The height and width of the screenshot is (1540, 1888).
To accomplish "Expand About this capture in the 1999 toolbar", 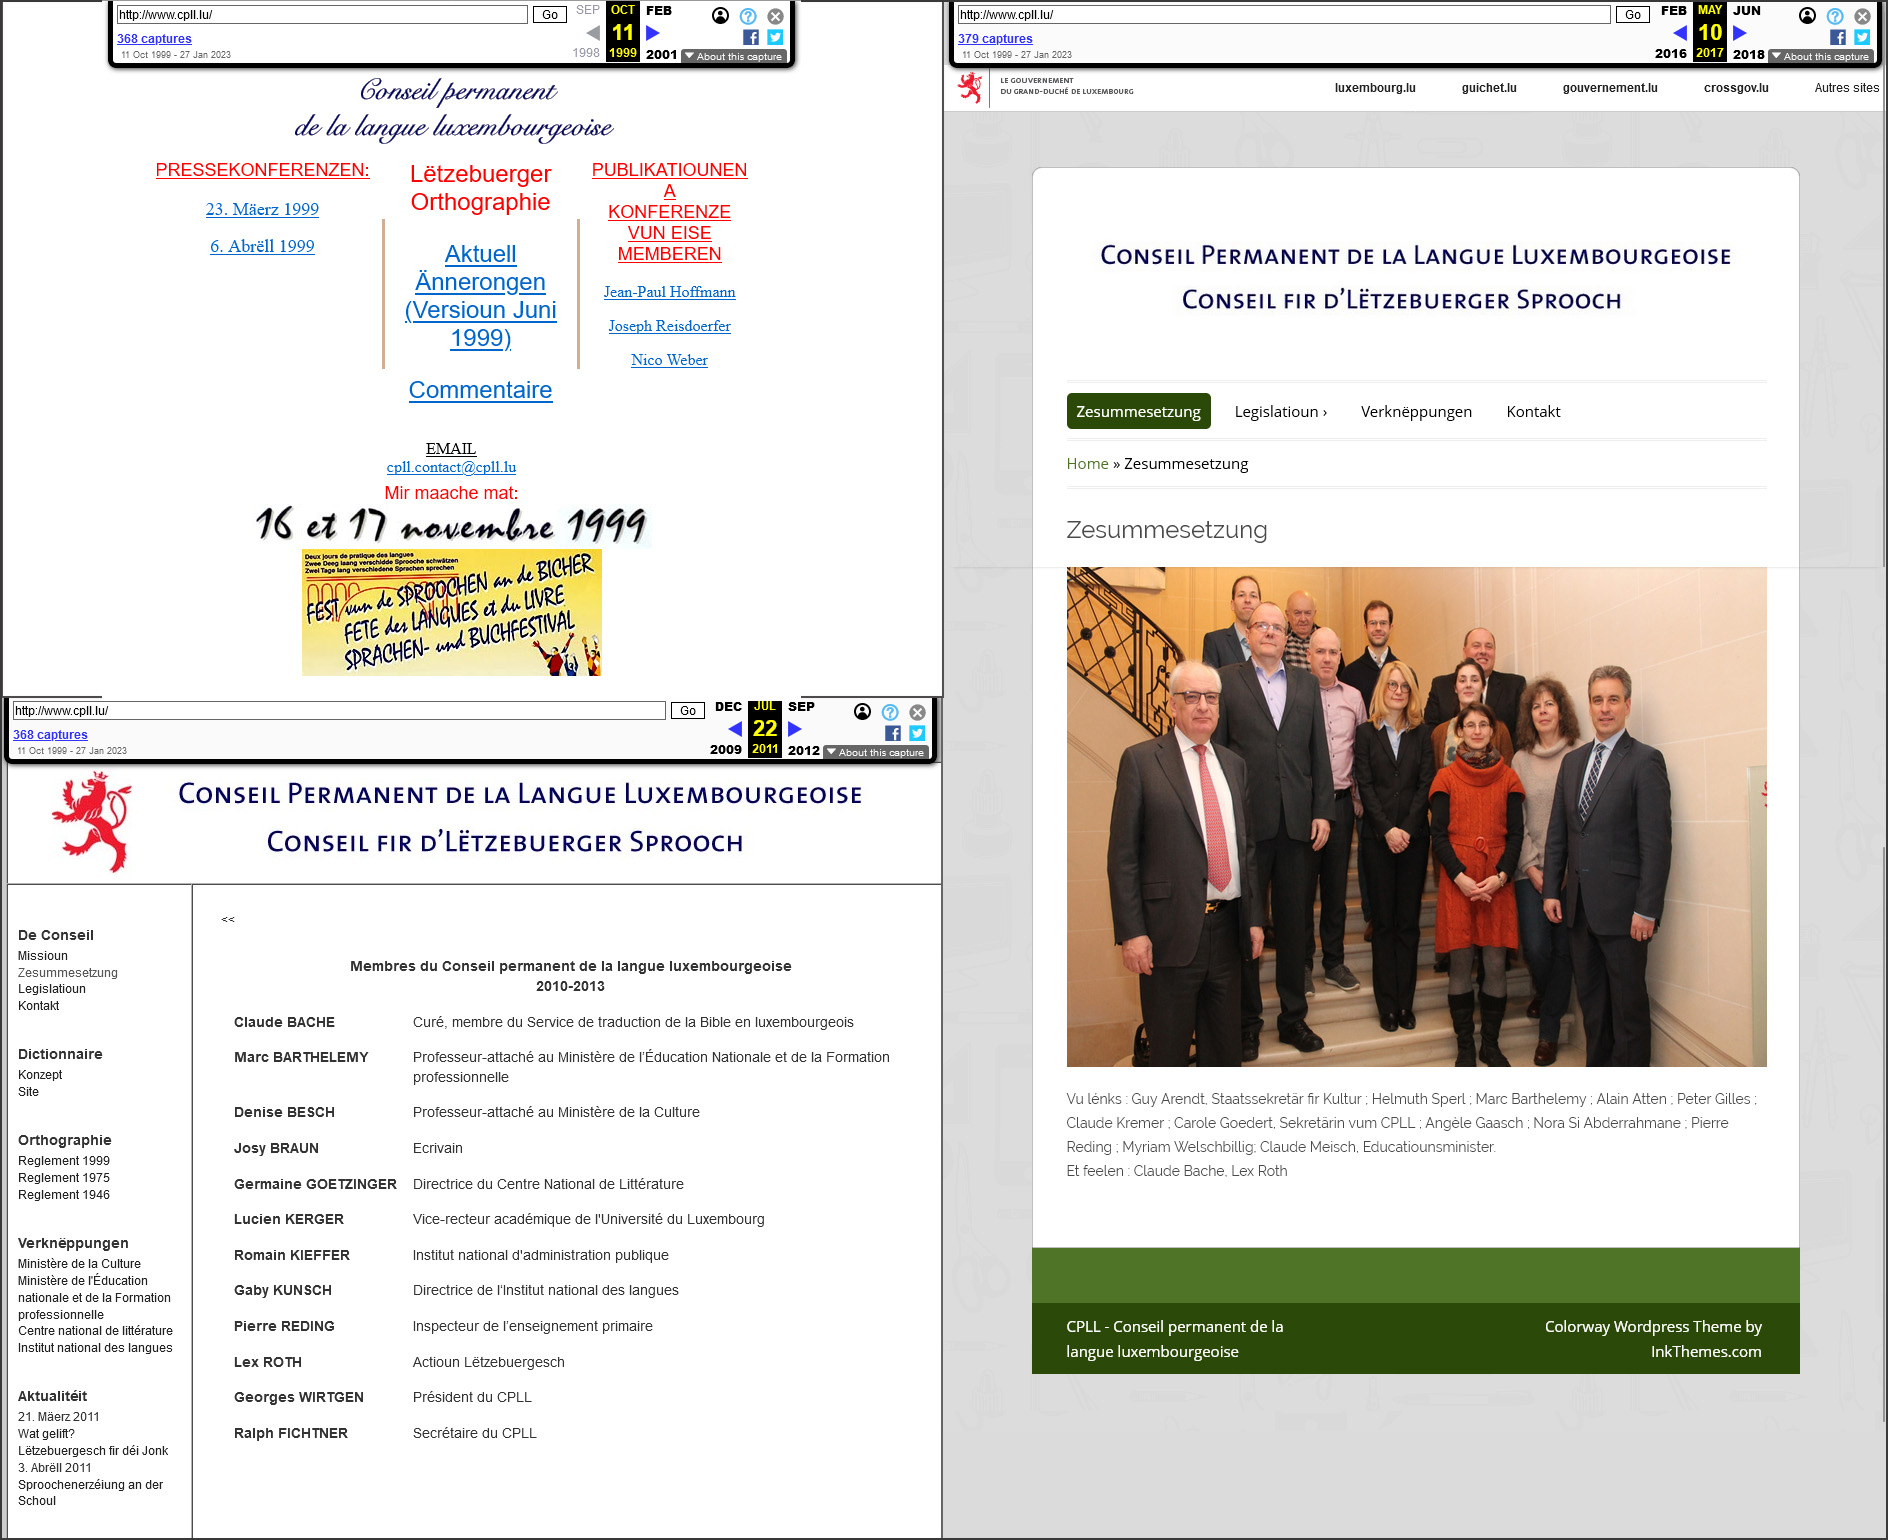I will point(734,57).
